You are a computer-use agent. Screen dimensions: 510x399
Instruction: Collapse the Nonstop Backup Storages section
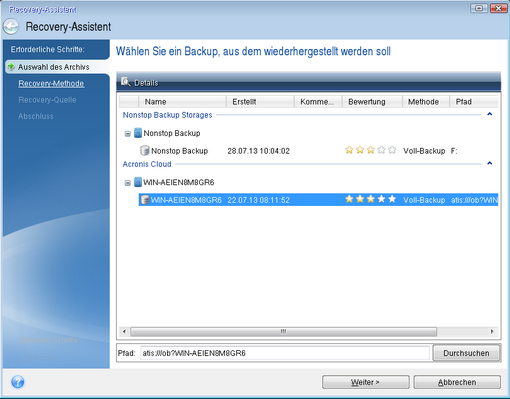490,114
